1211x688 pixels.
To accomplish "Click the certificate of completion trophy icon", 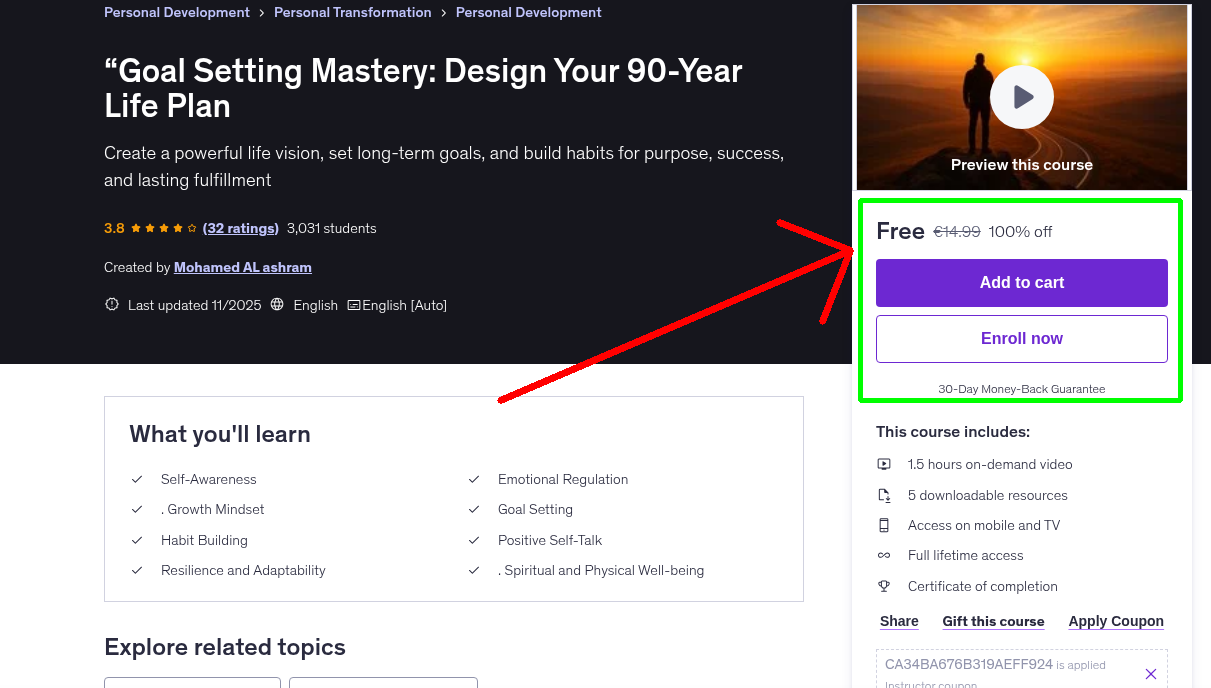I will [x=884, y=586].
